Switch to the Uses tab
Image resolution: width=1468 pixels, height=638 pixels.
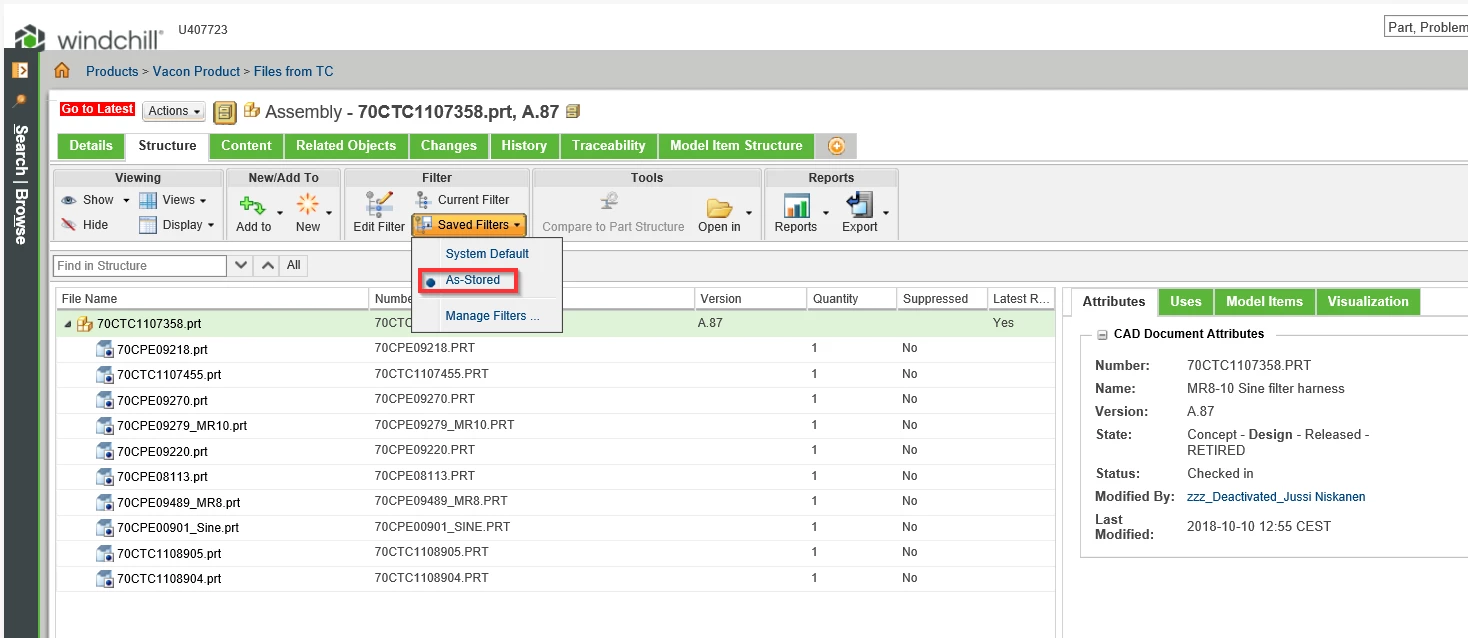tap(1186, 302)
